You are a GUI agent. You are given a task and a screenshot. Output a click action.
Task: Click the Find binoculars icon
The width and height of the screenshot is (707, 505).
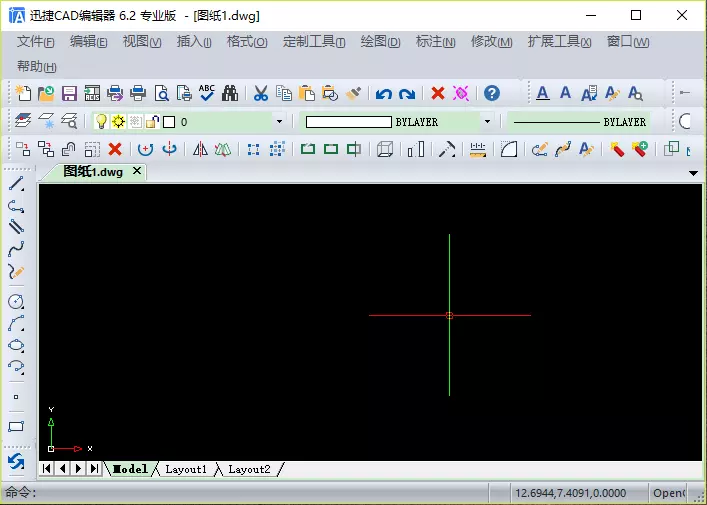pyautogui.click(x=230, y=93)
